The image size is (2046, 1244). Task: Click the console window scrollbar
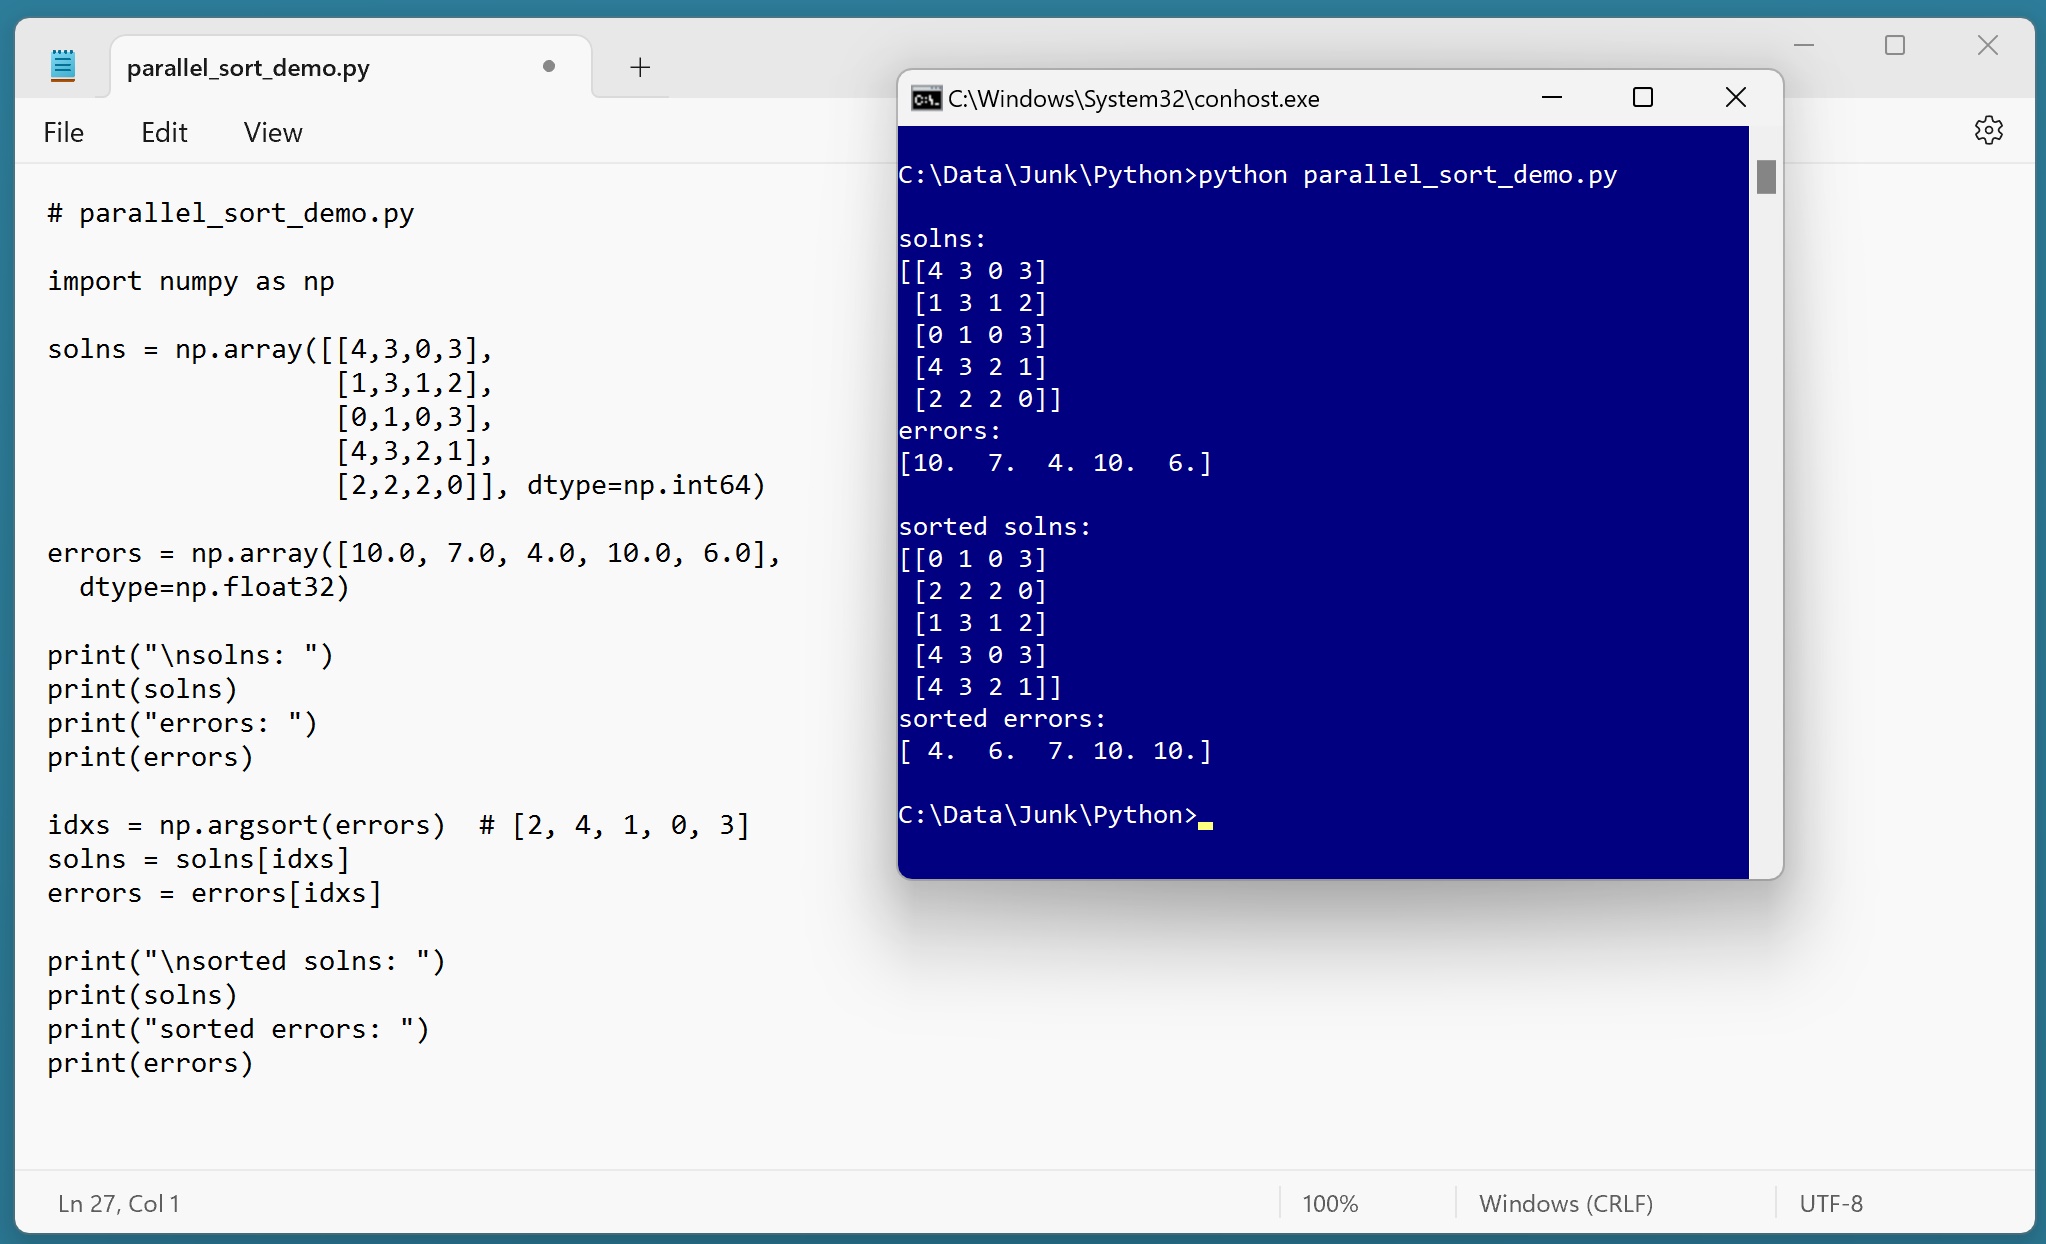click(1766, 176)
